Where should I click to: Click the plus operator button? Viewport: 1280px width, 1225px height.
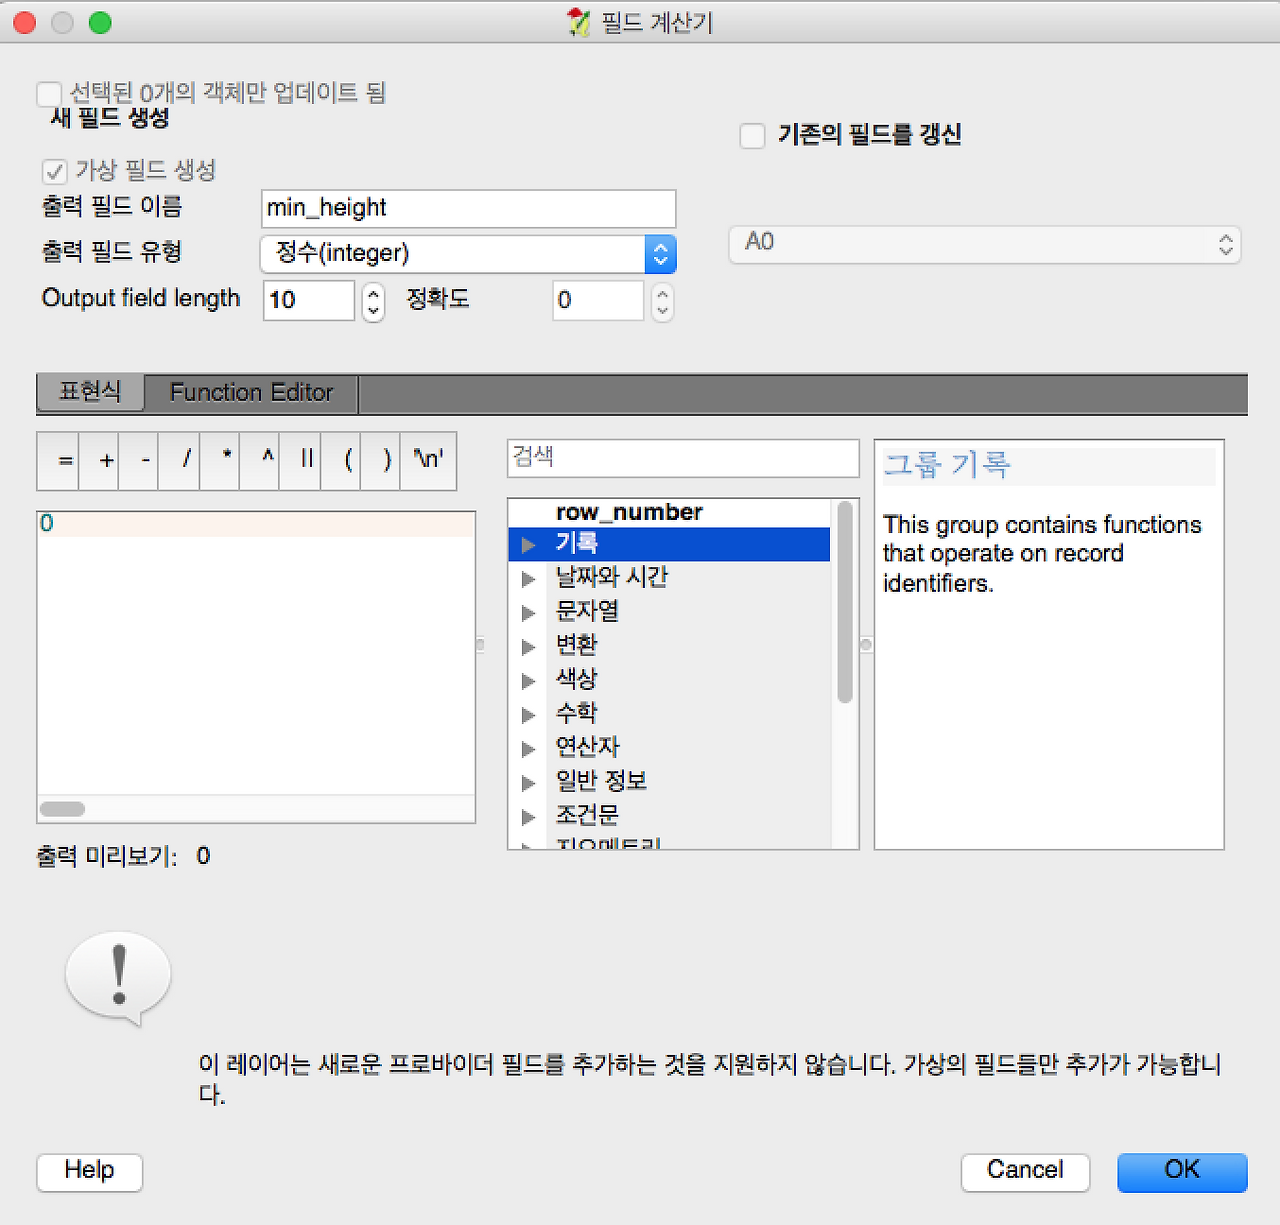click(98, 460)
